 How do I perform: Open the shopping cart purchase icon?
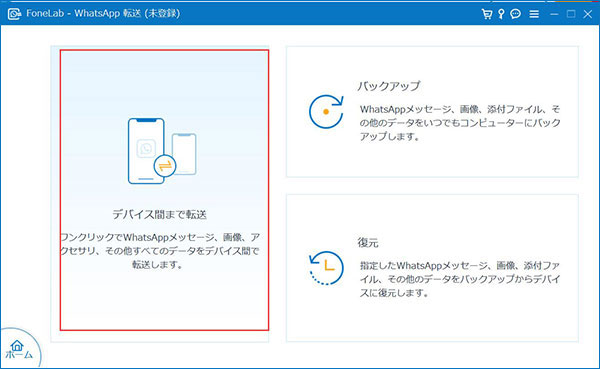pyautogui.click(x=487, y=14)
